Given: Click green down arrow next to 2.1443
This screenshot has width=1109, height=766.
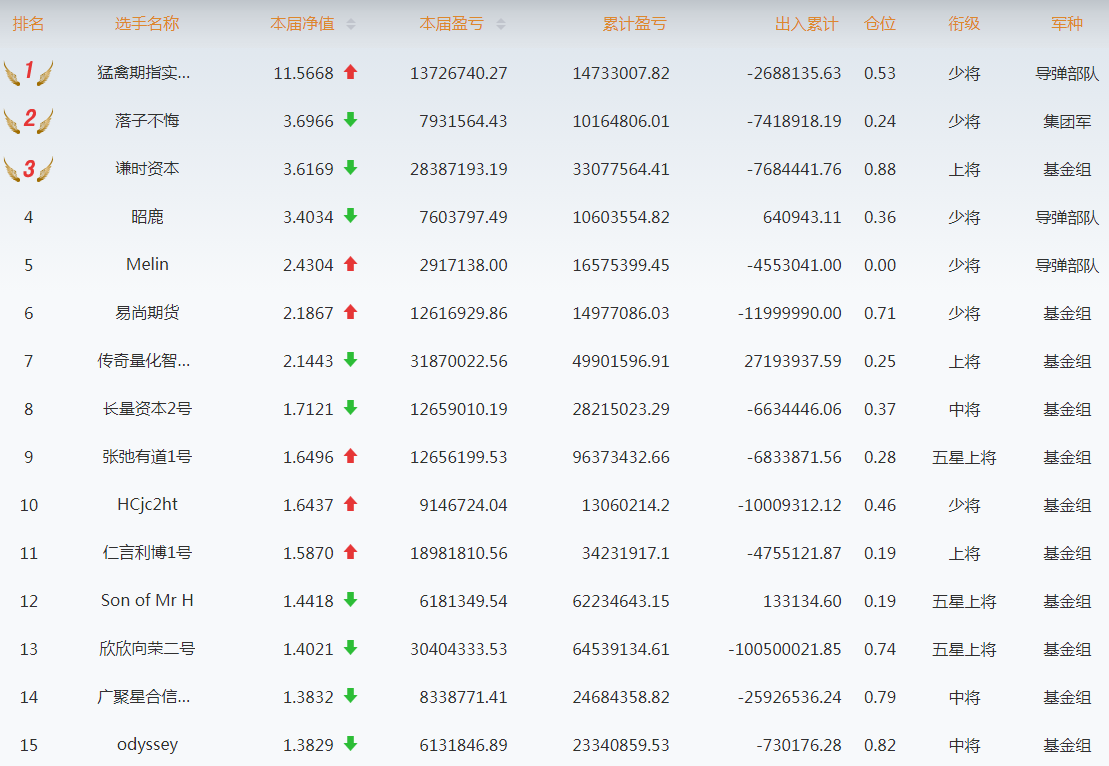Looking at the screenshot, I should pyautogui.click(x=350, y=360).
